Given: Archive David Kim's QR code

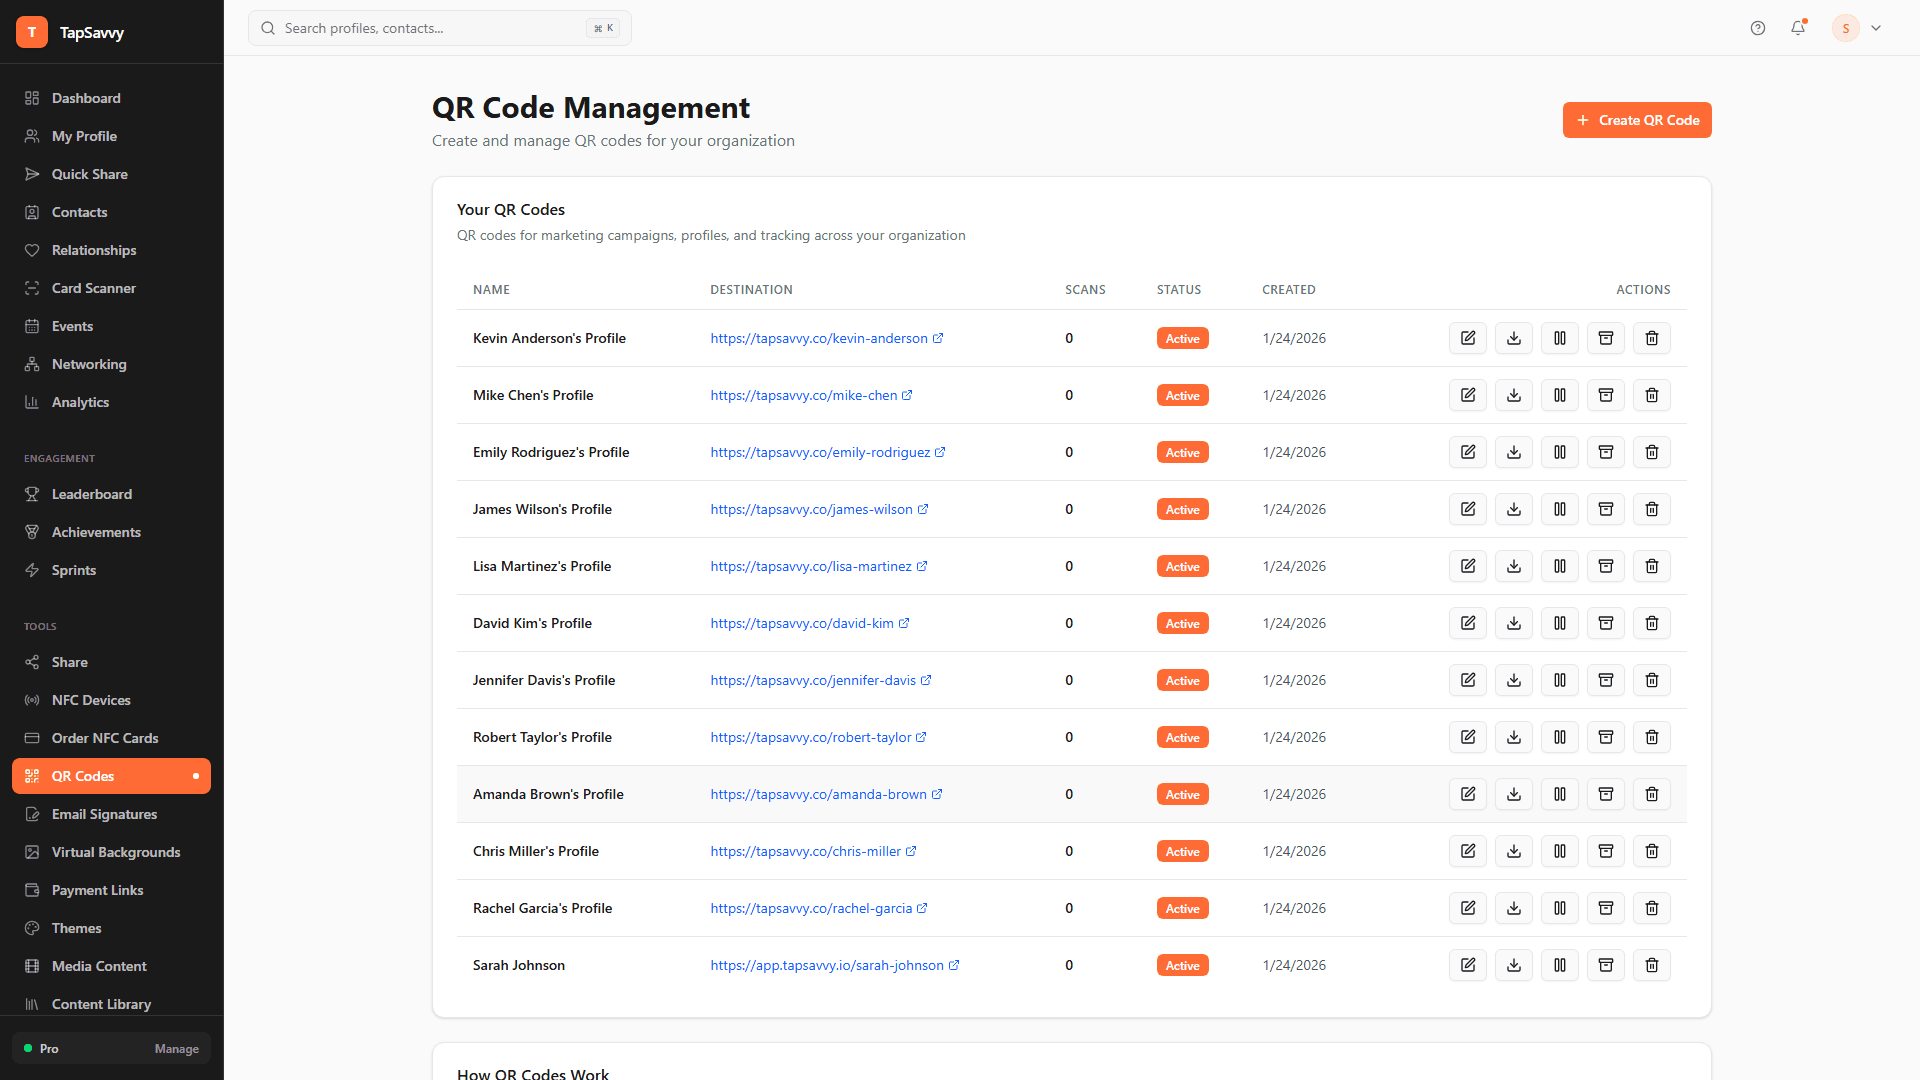Looking at the screenshot, I should pos(1605,623).
